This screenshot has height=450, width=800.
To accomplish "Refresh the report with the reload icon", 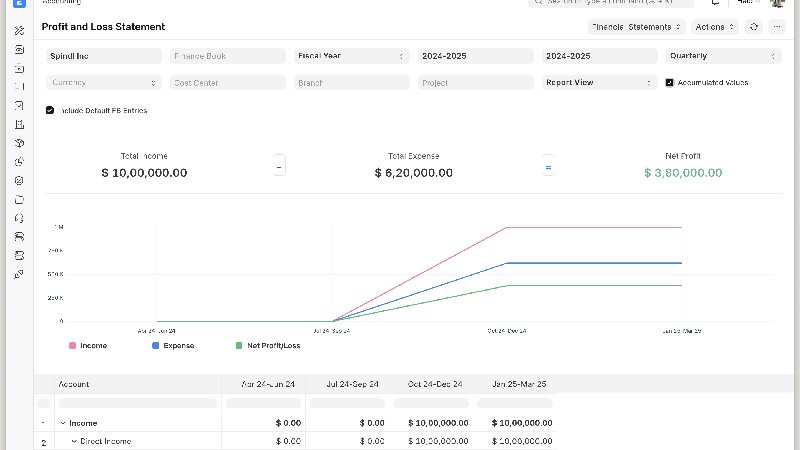I will click(x=754, y=27).
